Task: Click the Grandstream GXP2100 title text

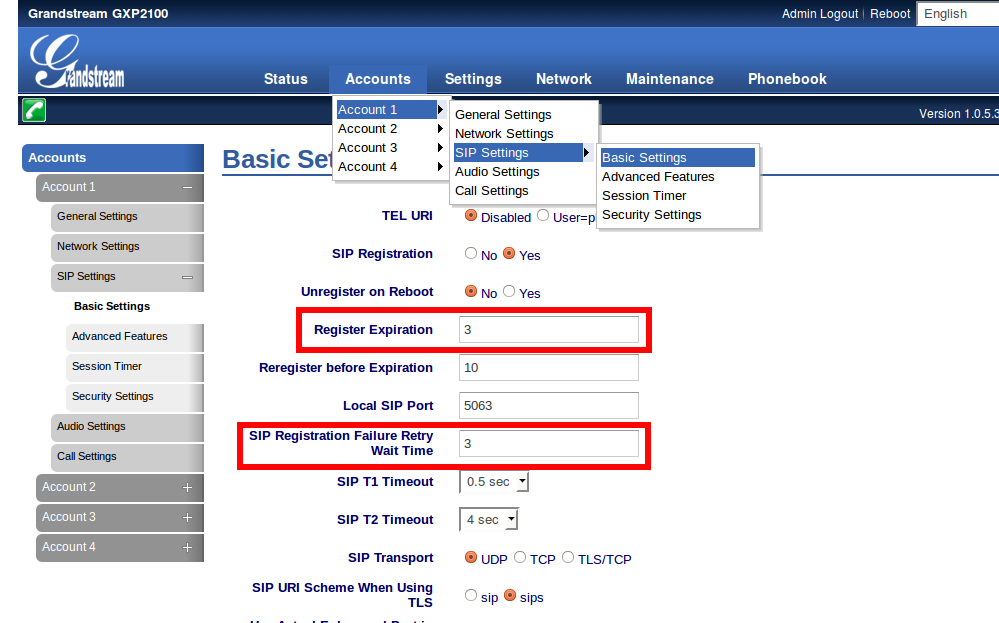Action: [x=98, y=14]
